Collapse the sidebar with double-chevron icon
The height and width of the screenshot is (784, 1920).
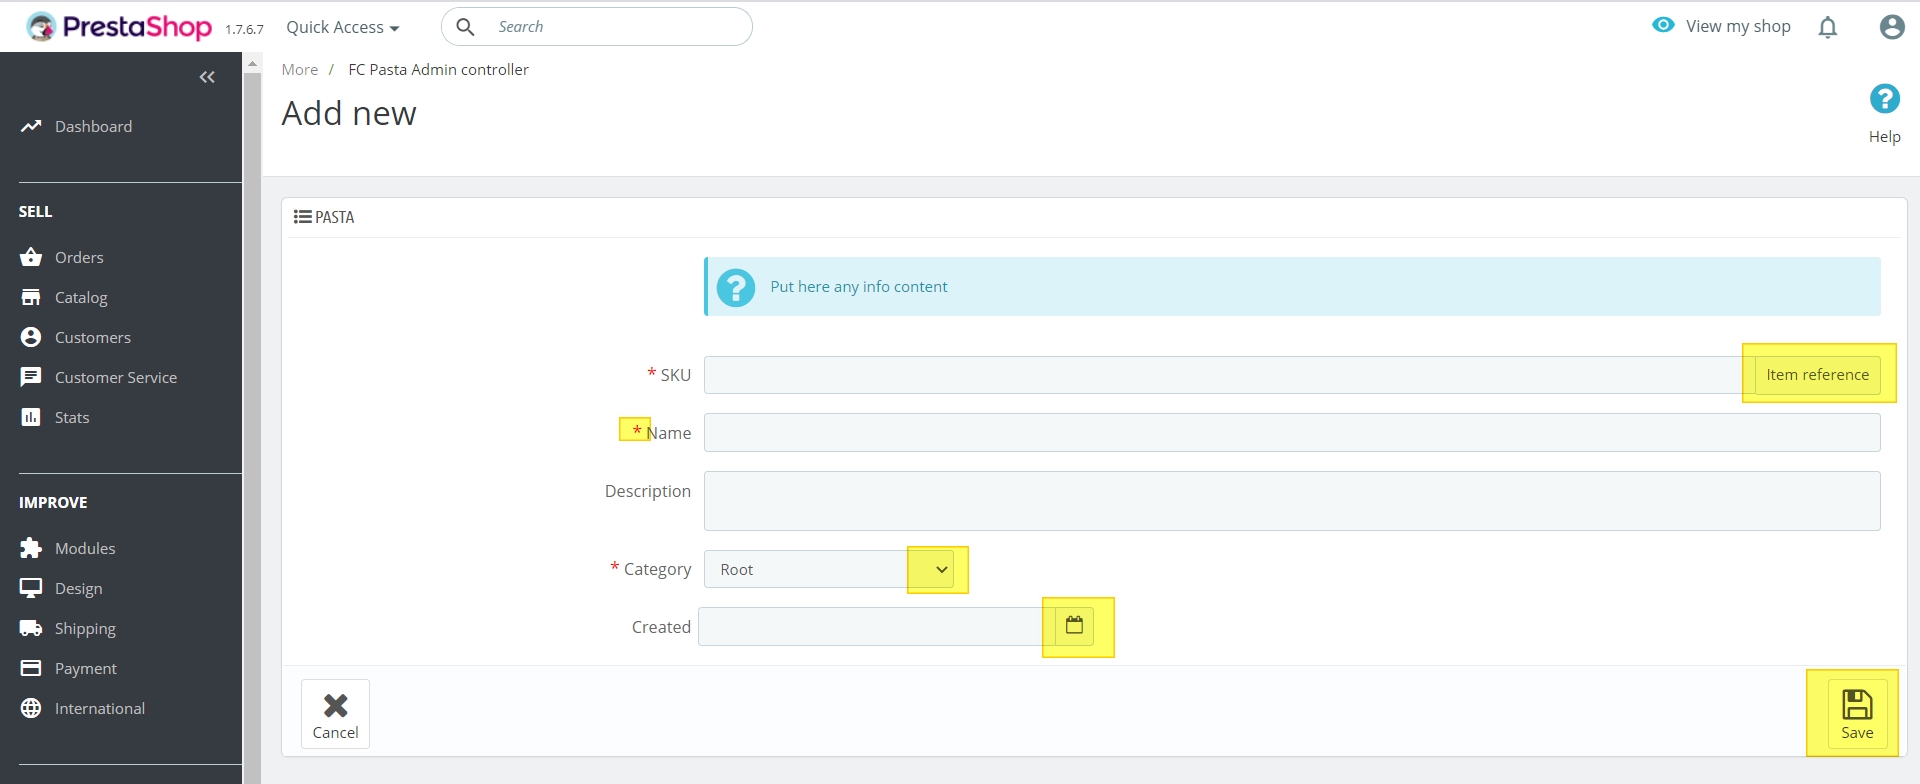[207, 77]
